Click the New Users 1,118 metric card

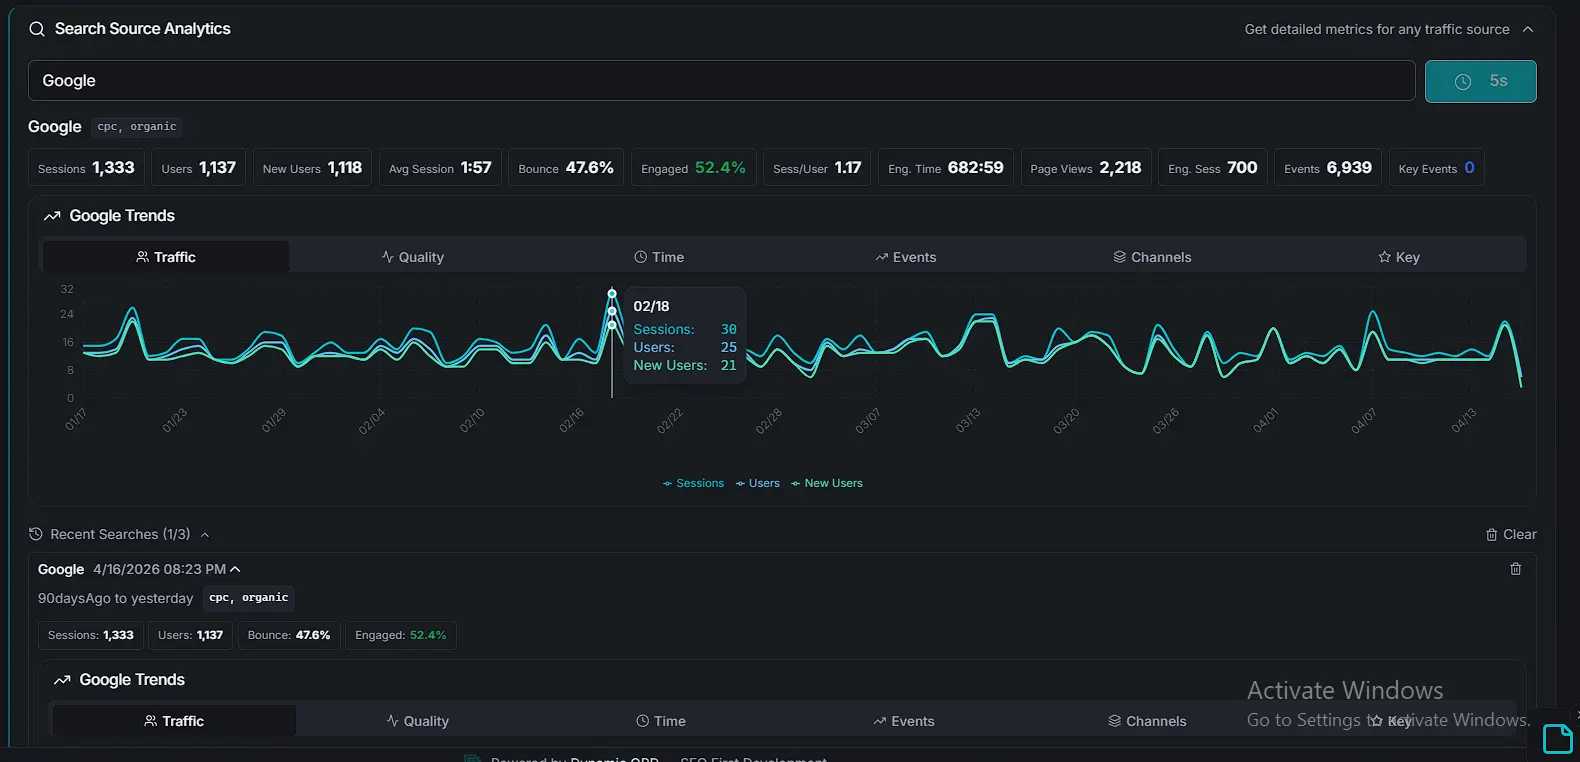[x=312, y=167]
